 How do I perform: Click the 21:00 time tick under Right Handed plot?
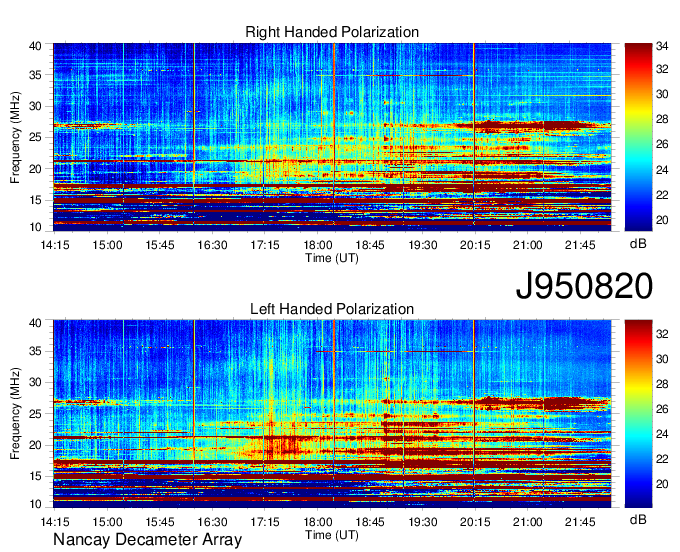(x=527, y=245)
